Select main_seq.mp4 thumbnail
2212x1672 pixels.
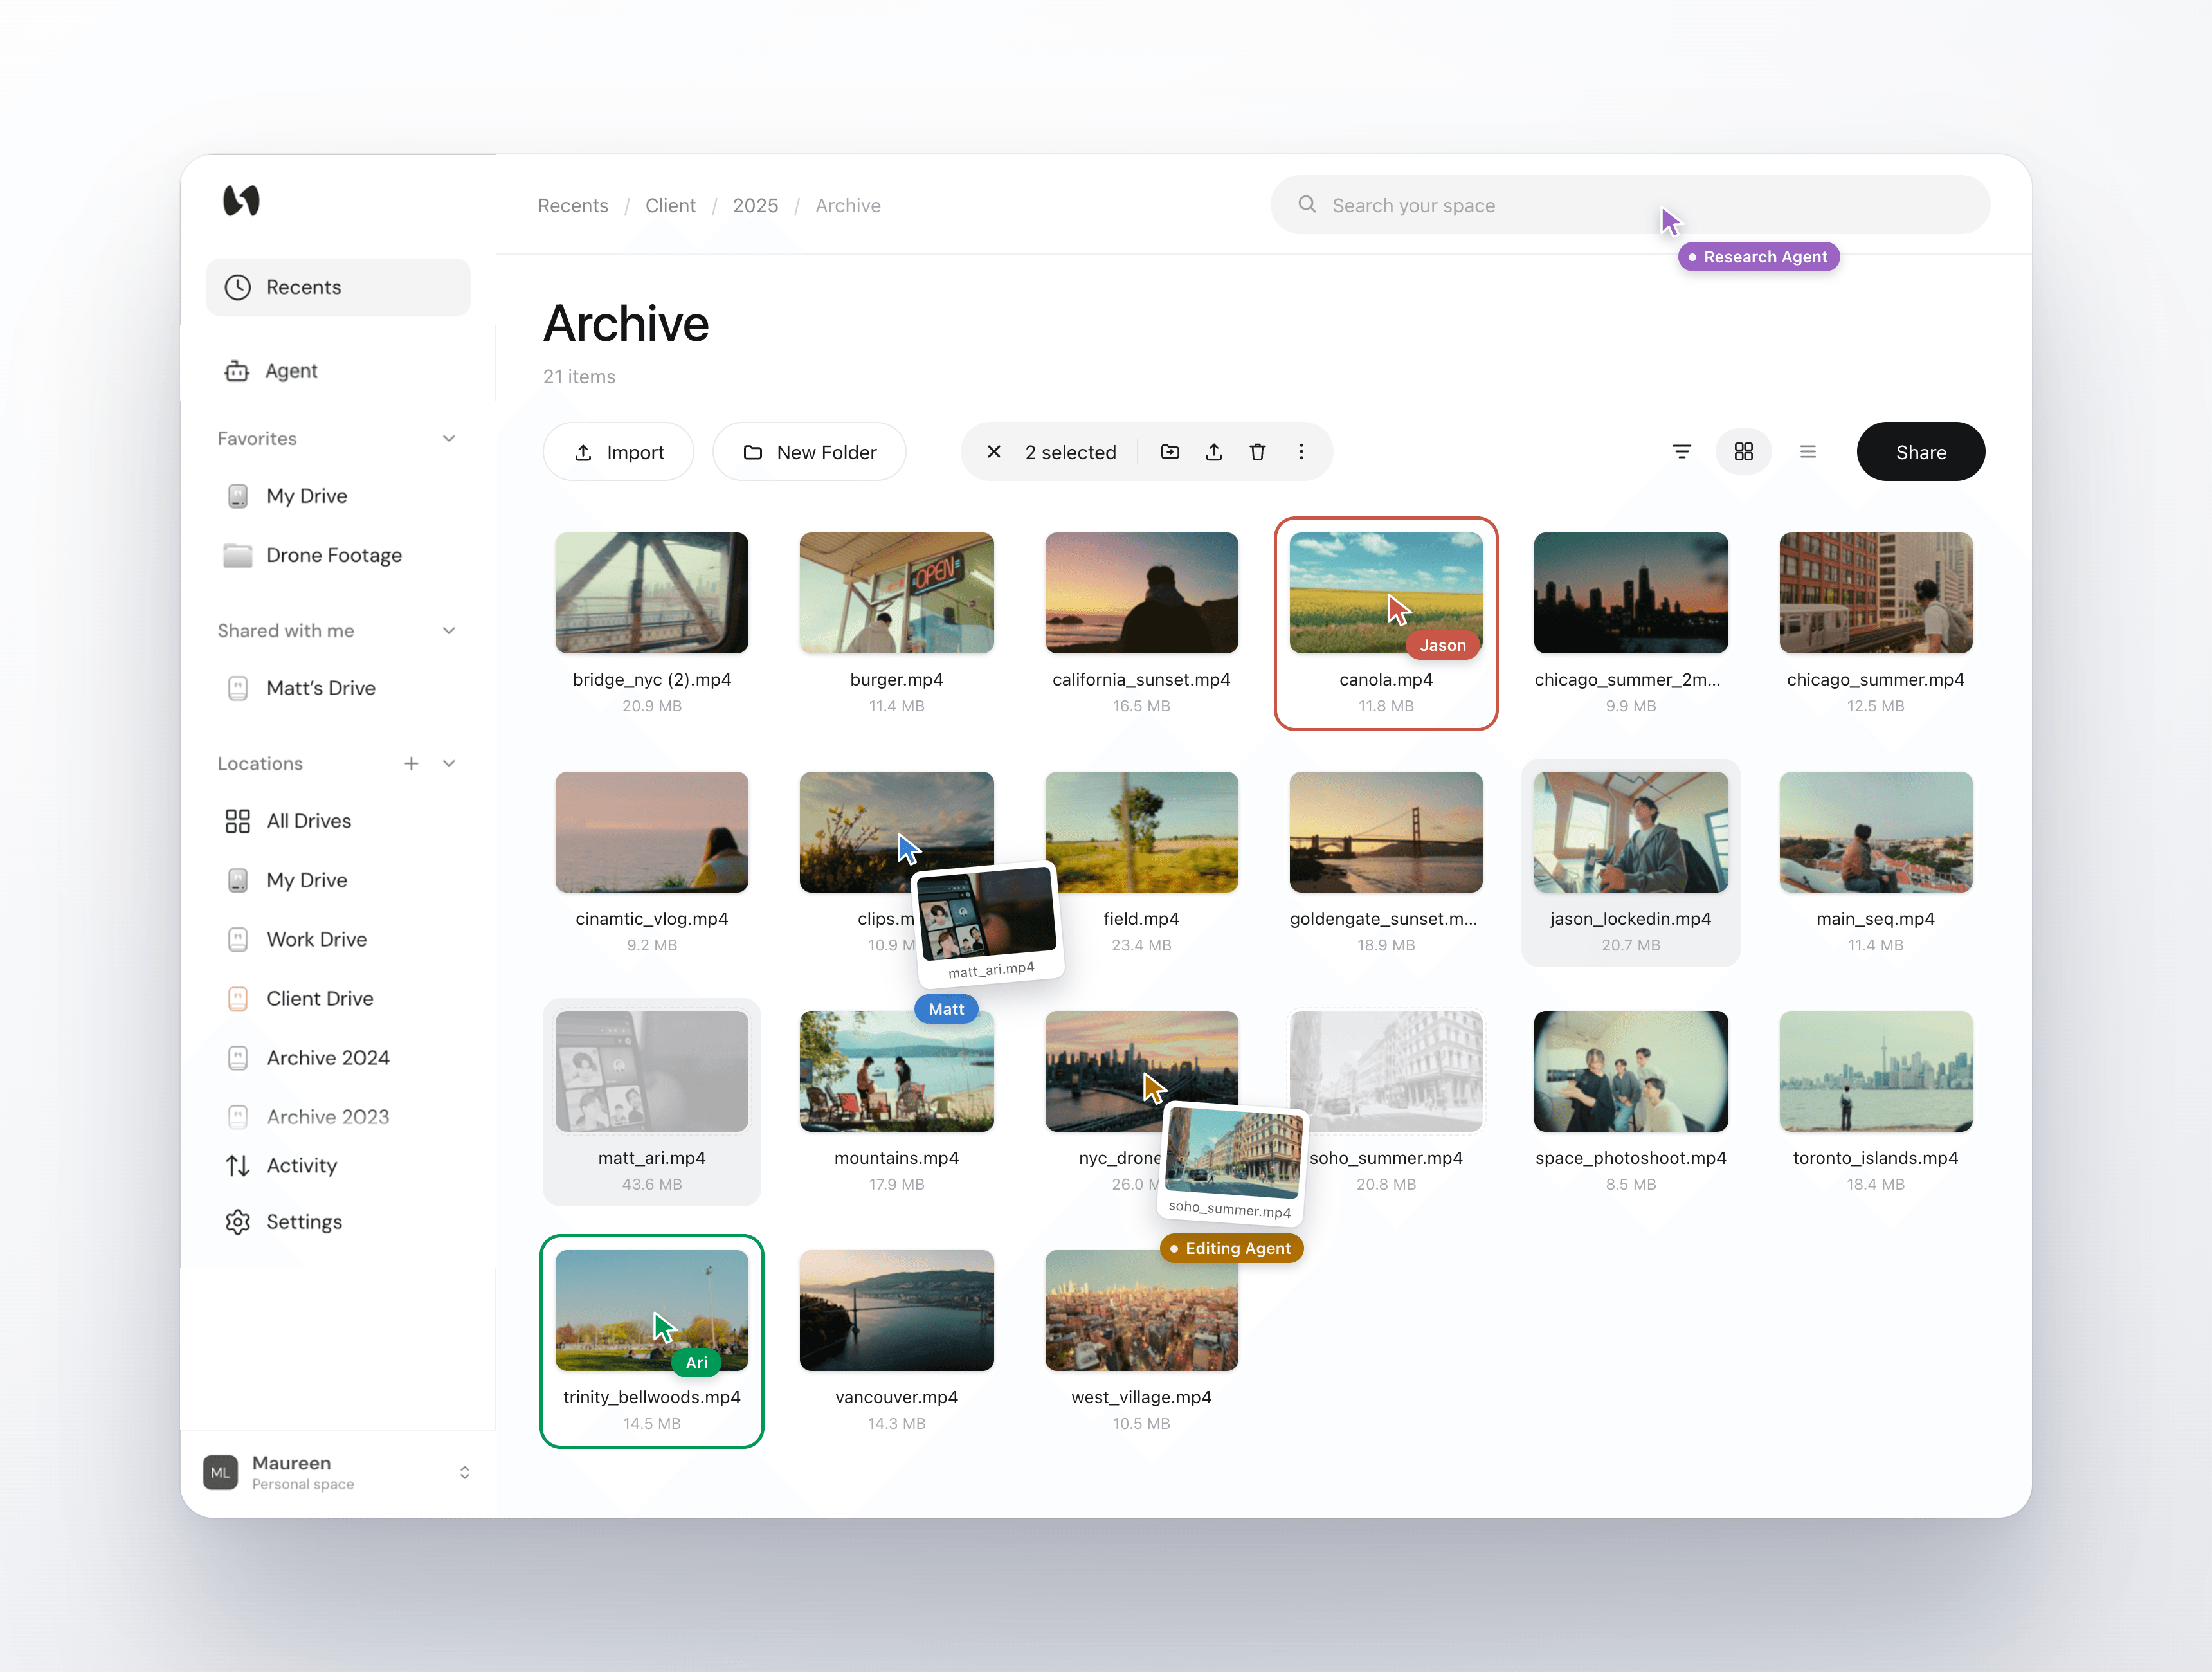pyautogui.click(x=1876, y=832)
